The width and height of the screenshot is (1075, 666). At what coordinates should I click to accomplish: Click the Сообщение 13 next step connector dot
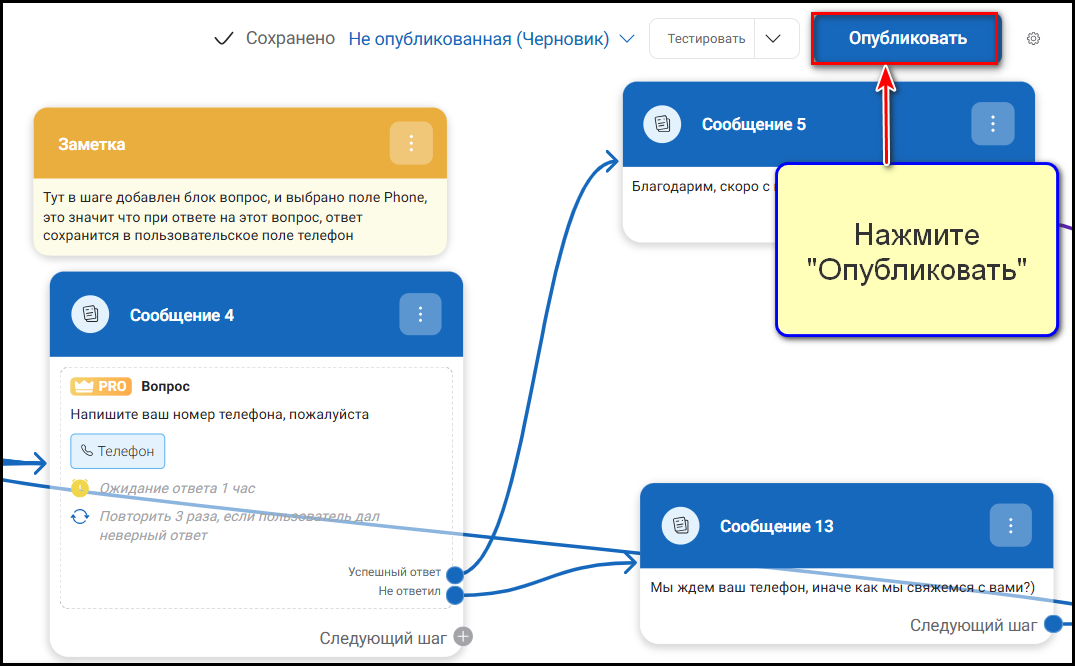[1053, 625]
